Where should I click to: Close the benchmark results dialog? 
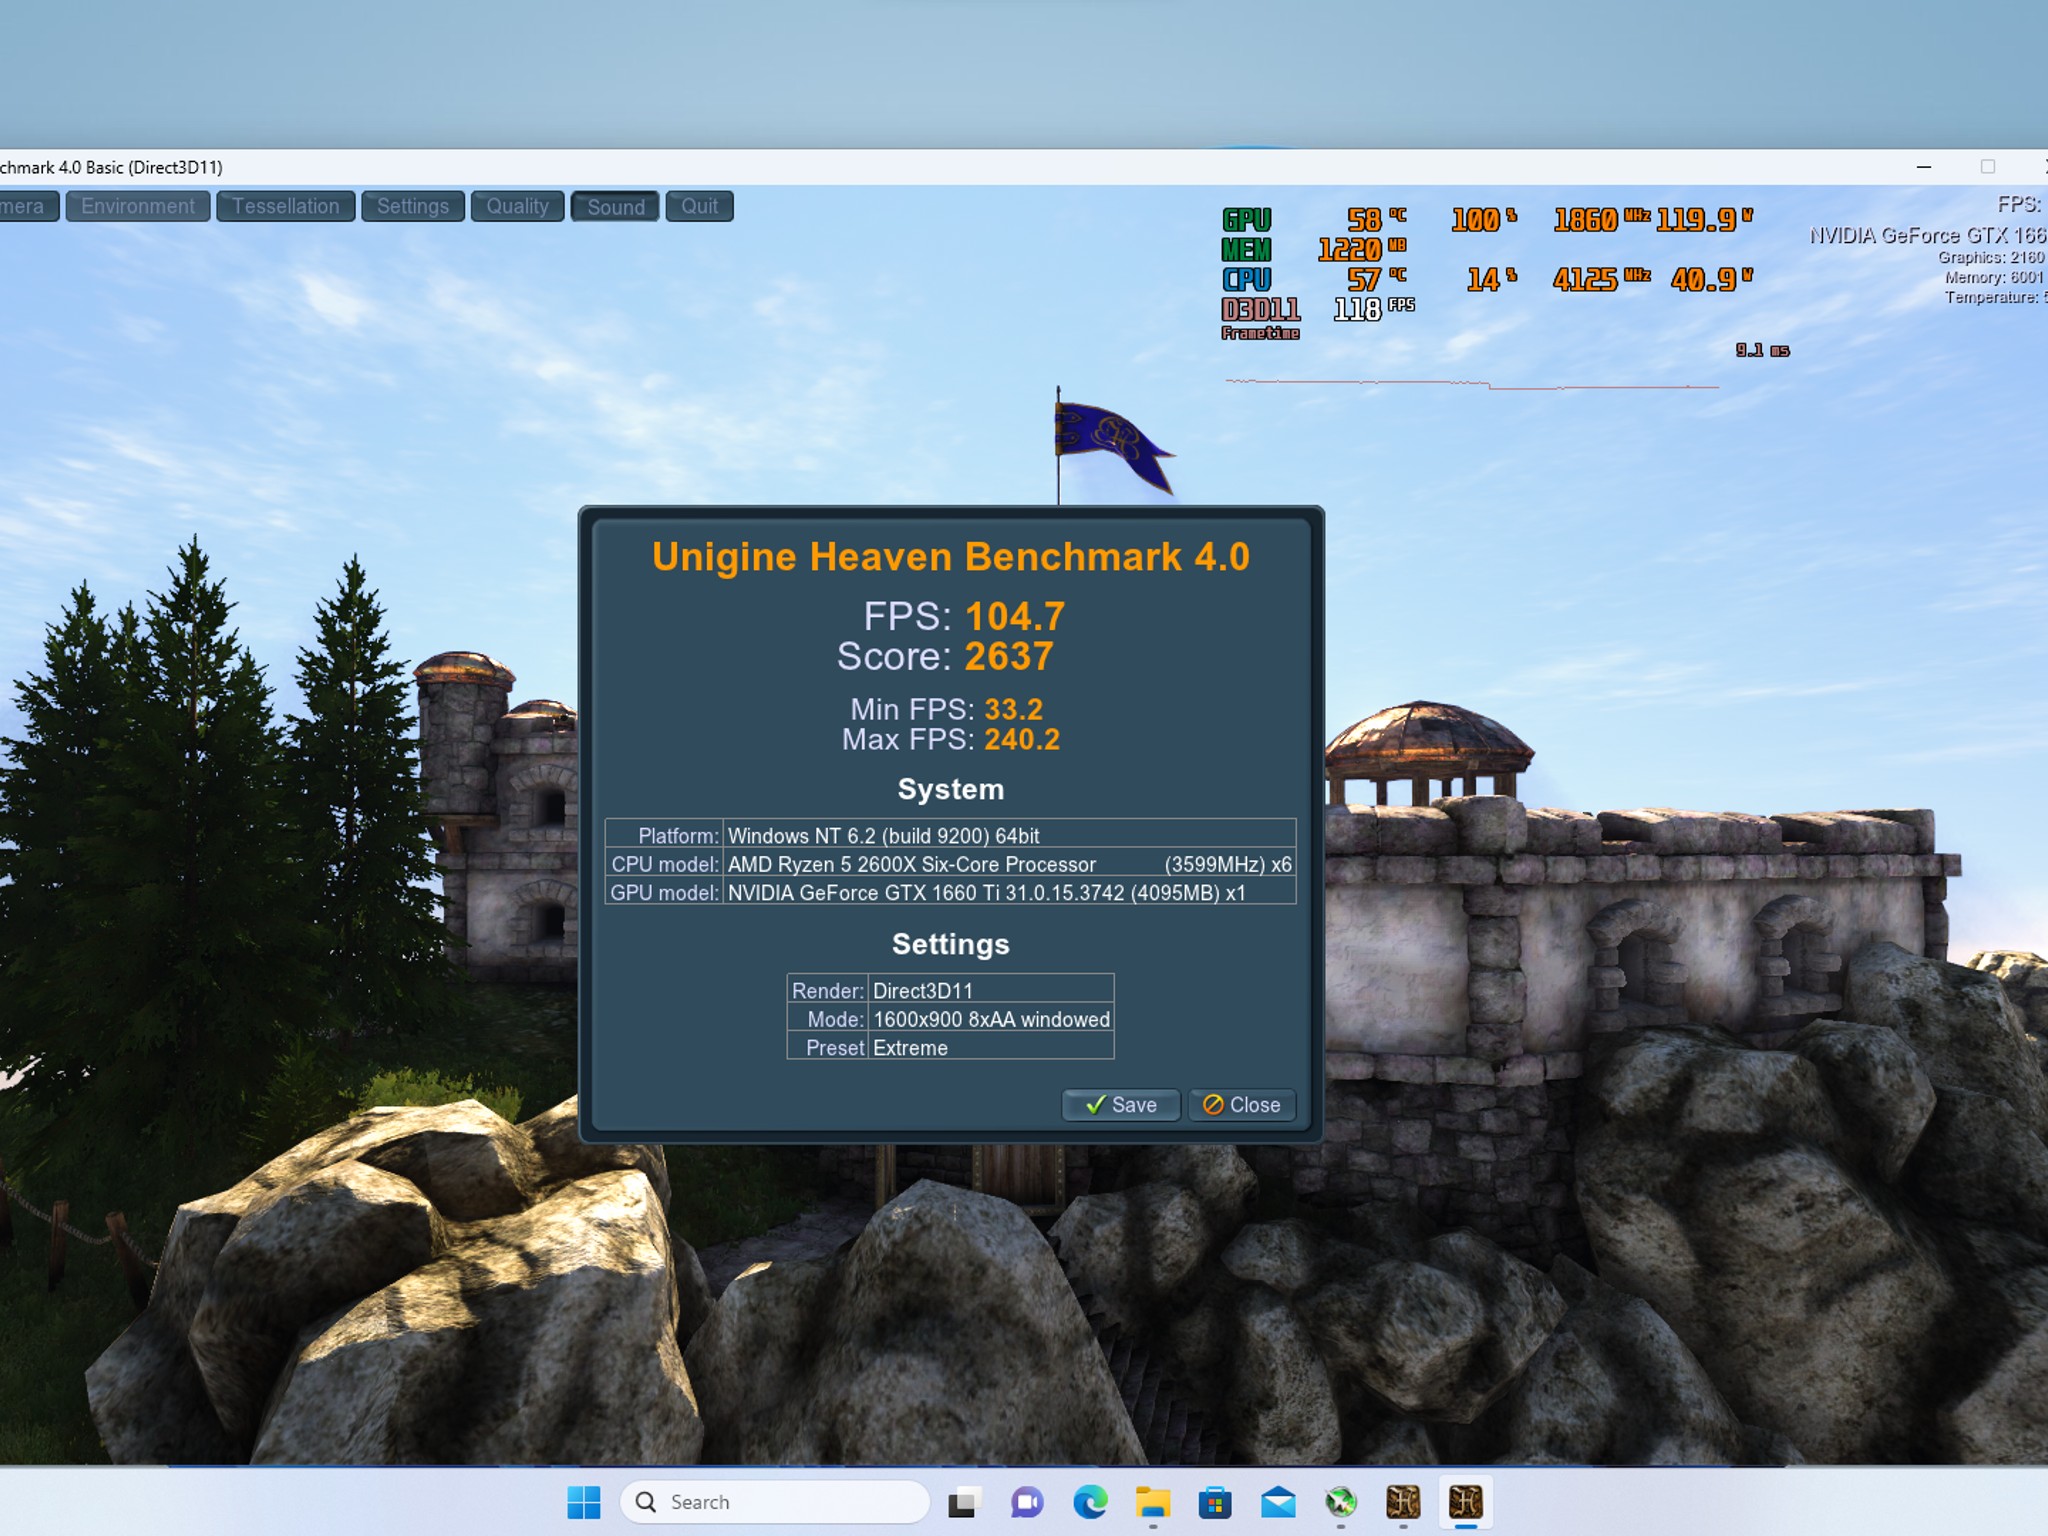coord(1242,1105)
